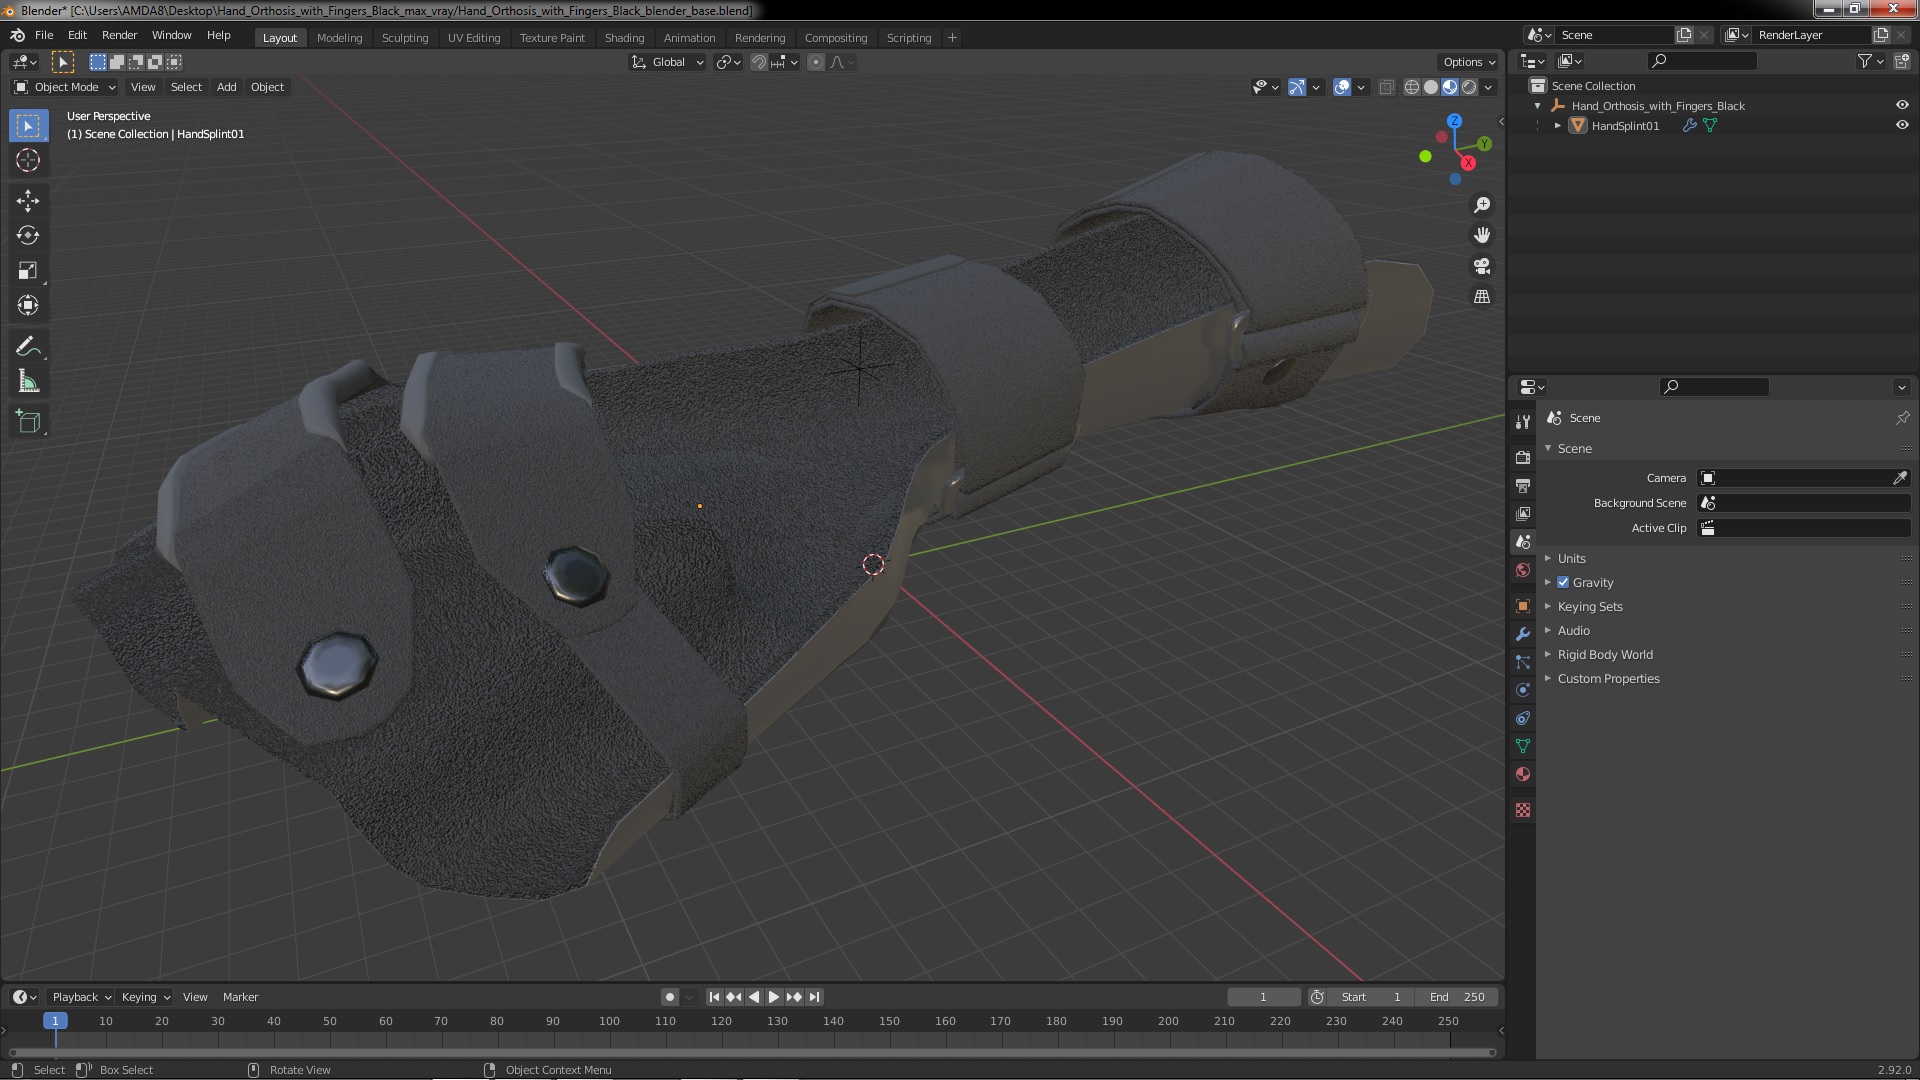1920x1080 pixels.
Task: Open the Global transform orientation dropdown
Action: coord(667,62)
